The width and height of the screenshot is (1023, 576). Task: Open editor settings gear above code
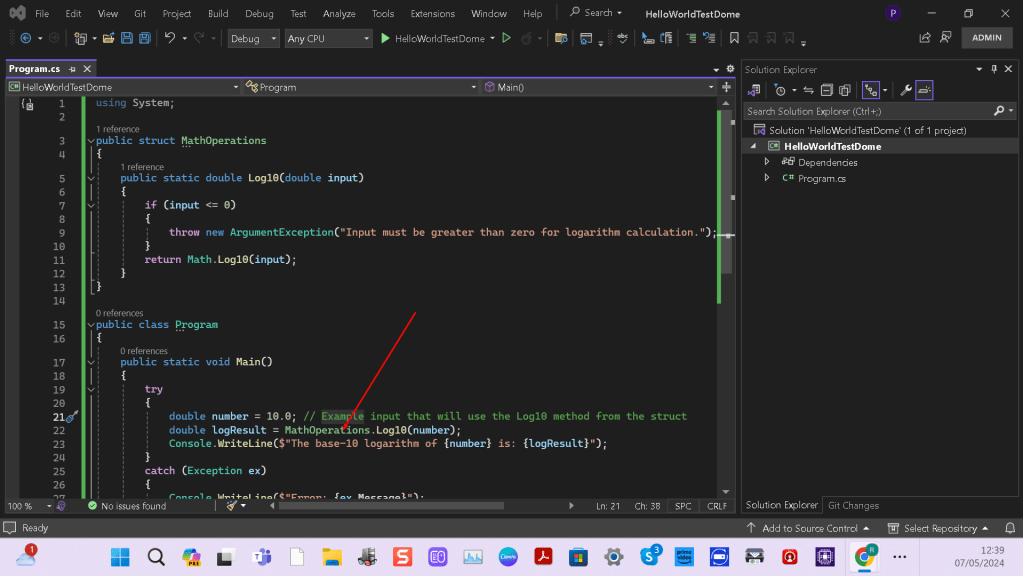tap(730, 68)
